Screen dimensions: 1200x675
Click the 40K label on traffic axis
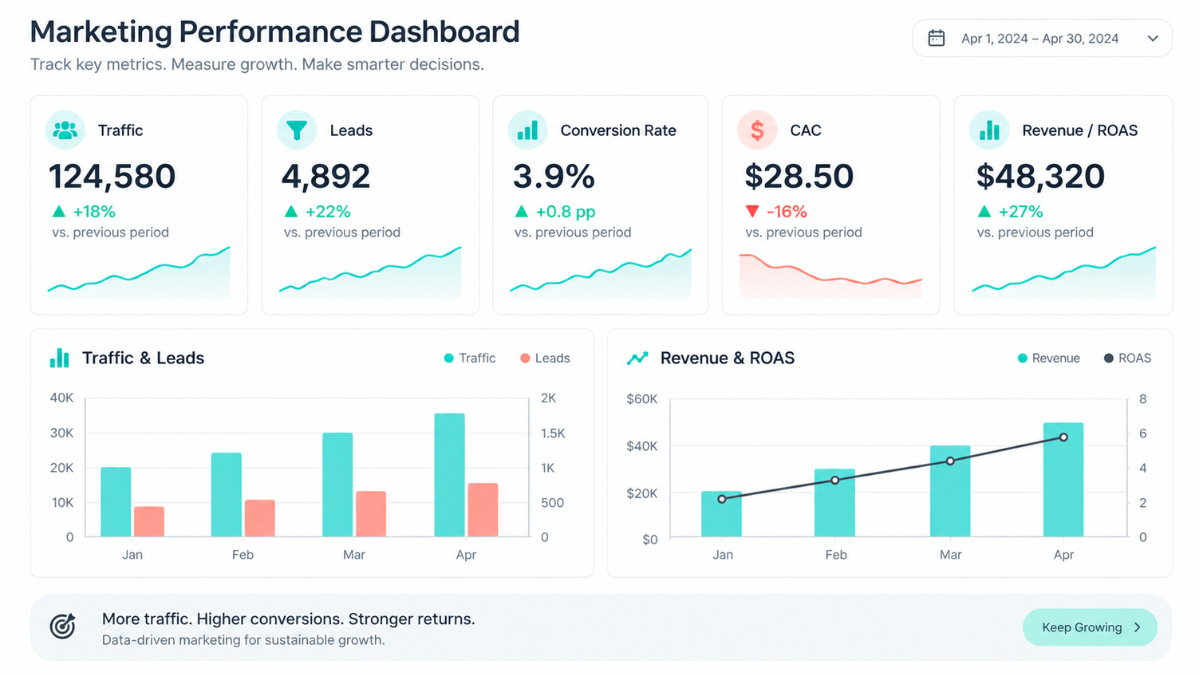61,398
